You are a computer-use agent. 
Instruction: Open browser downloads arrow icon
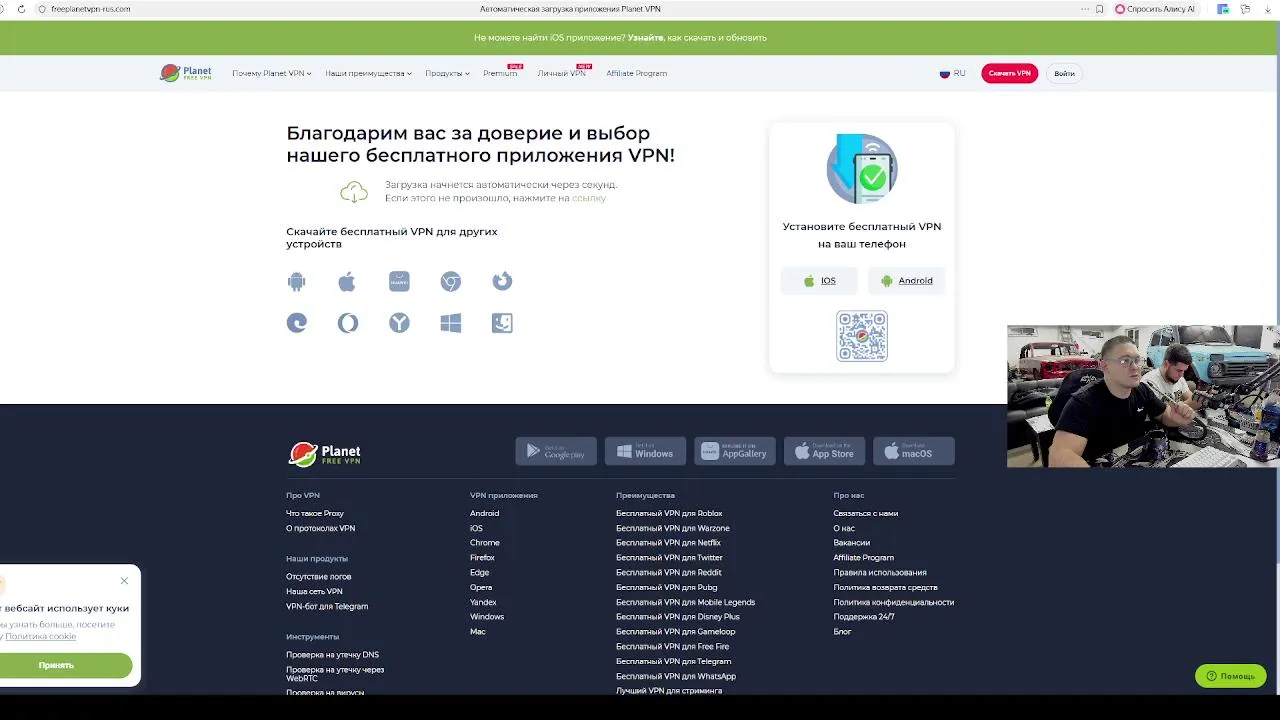[x=1267, y=9]
